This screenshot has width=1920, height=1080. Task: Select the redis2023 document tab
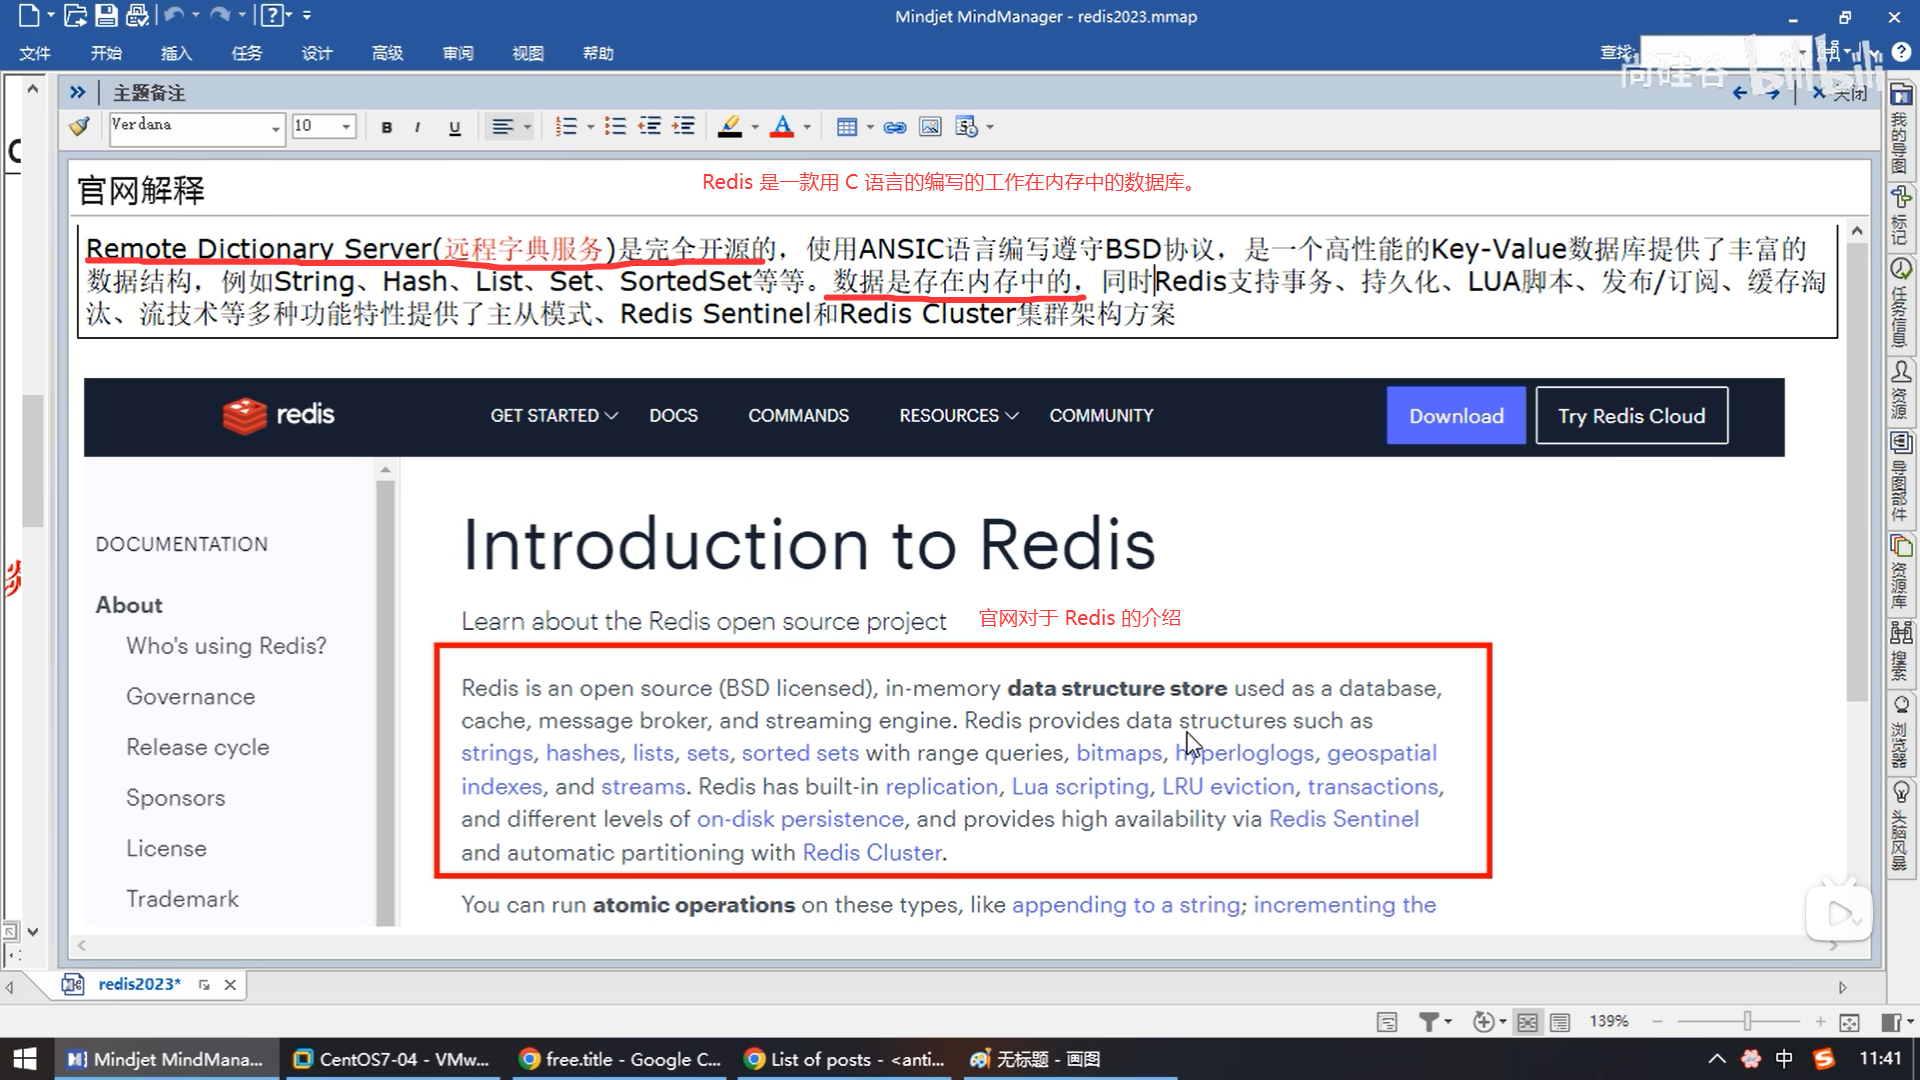click(139, 984)
